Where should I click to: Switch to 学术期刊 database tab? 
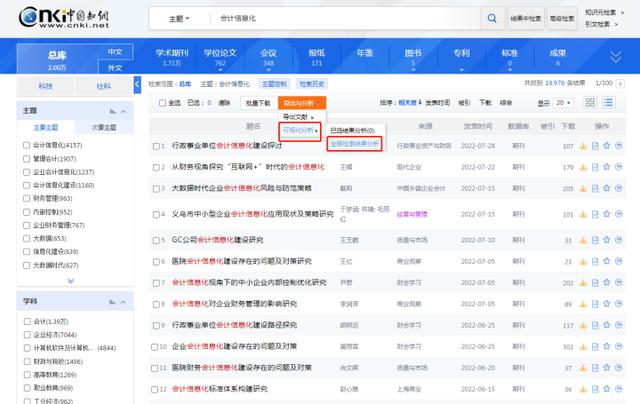pyautogui.click(x=172, y=57)
